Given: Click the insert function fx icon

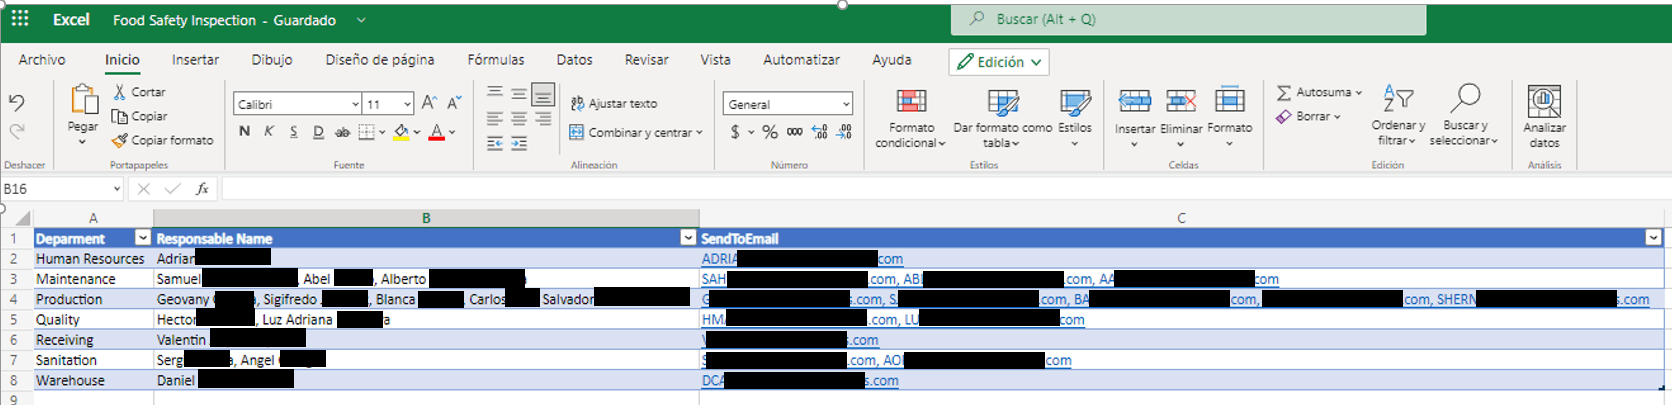Looking at the screenshot, I should click(x=202, y=188).
